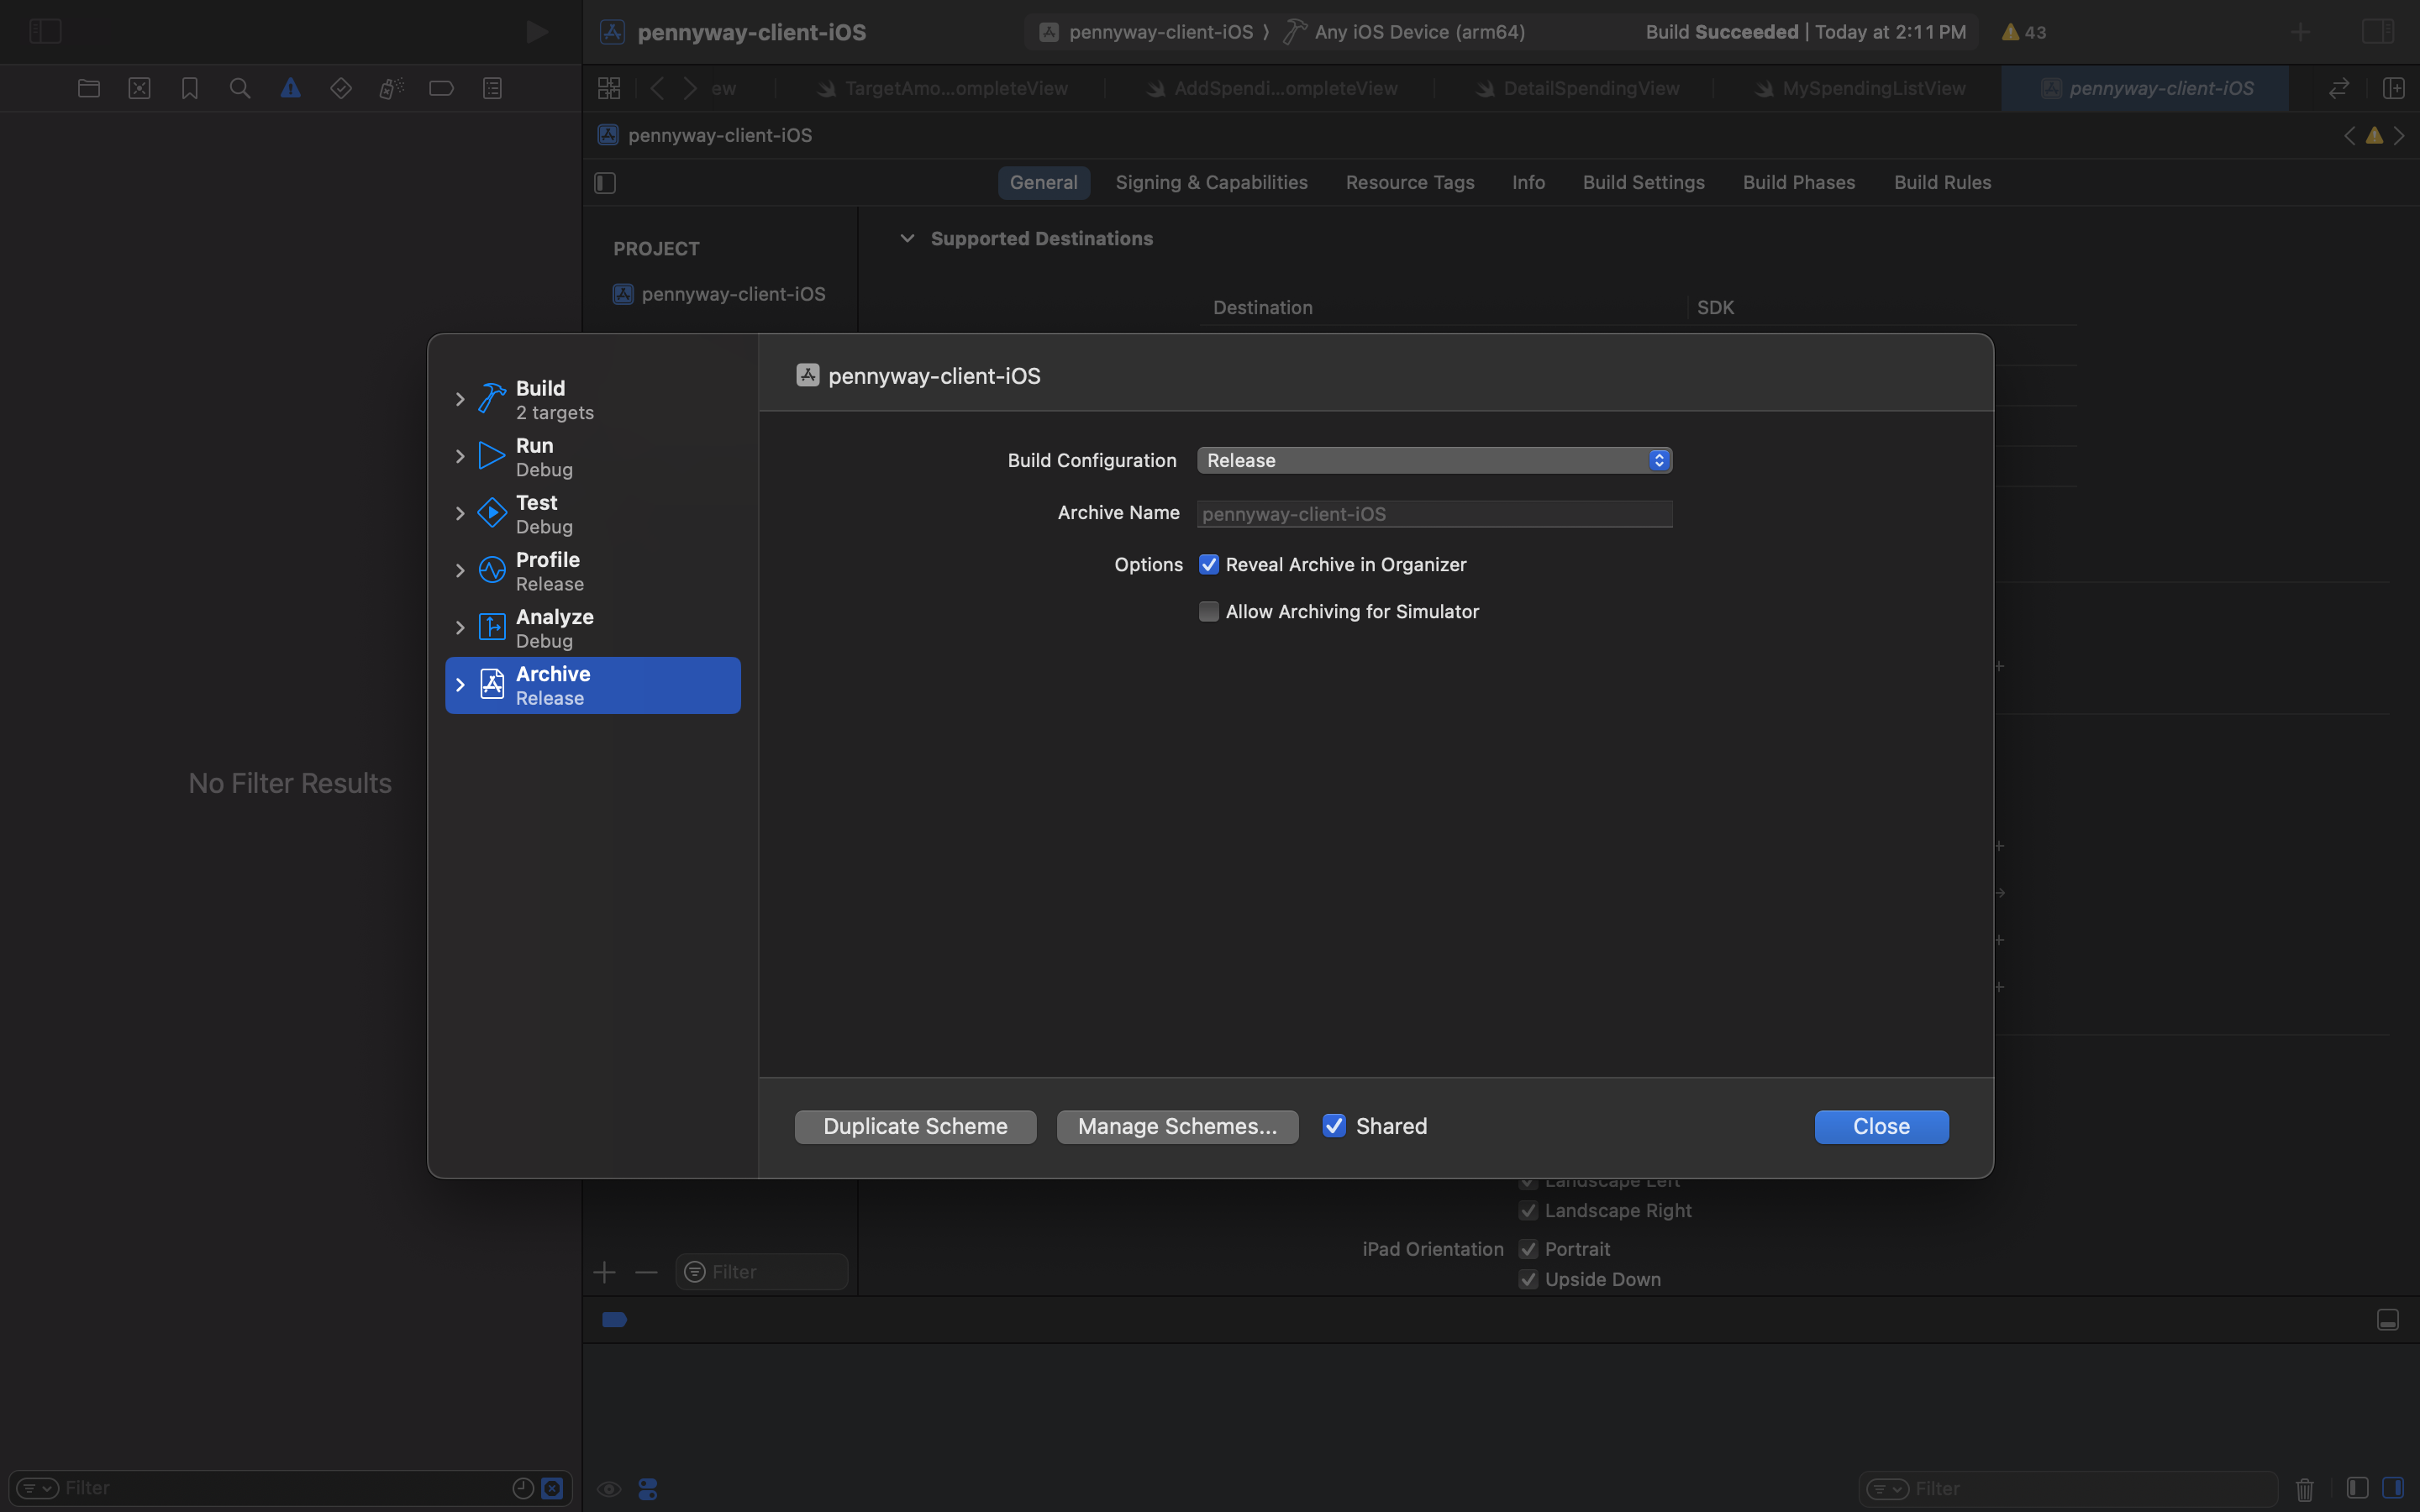
Task: Toggle the Shared scheme checkbox
Action: [1334, 1126]
